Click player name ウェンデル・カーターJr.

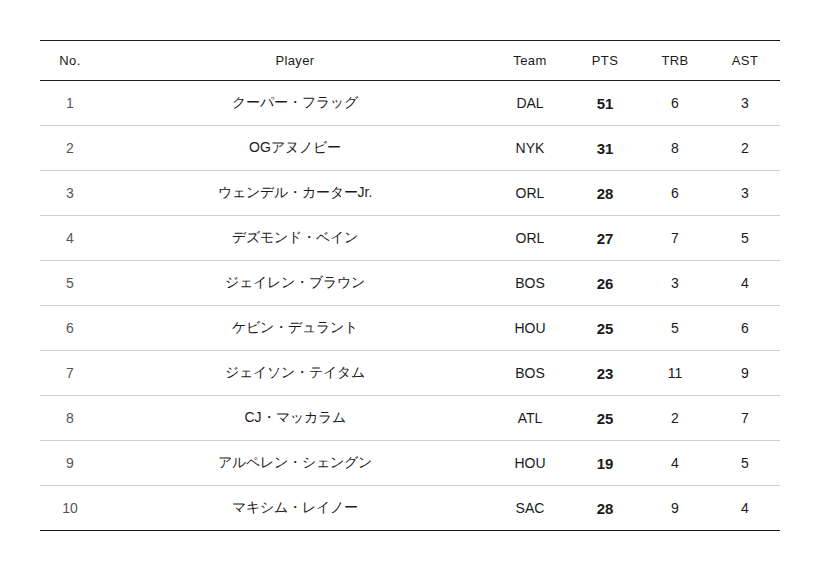(x=295, y=193)
